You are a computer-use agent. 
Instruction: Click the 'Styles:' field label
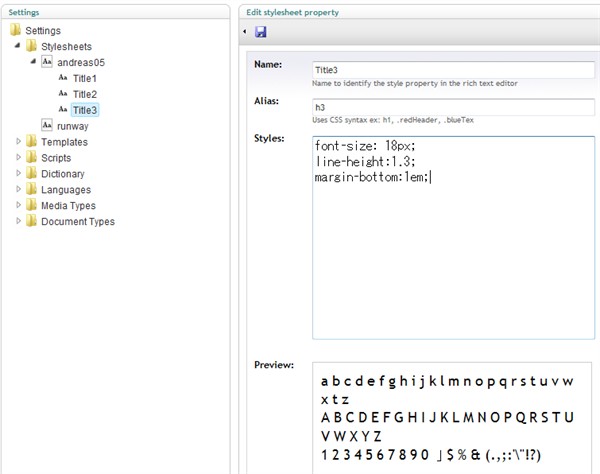(x=269, y=138)
